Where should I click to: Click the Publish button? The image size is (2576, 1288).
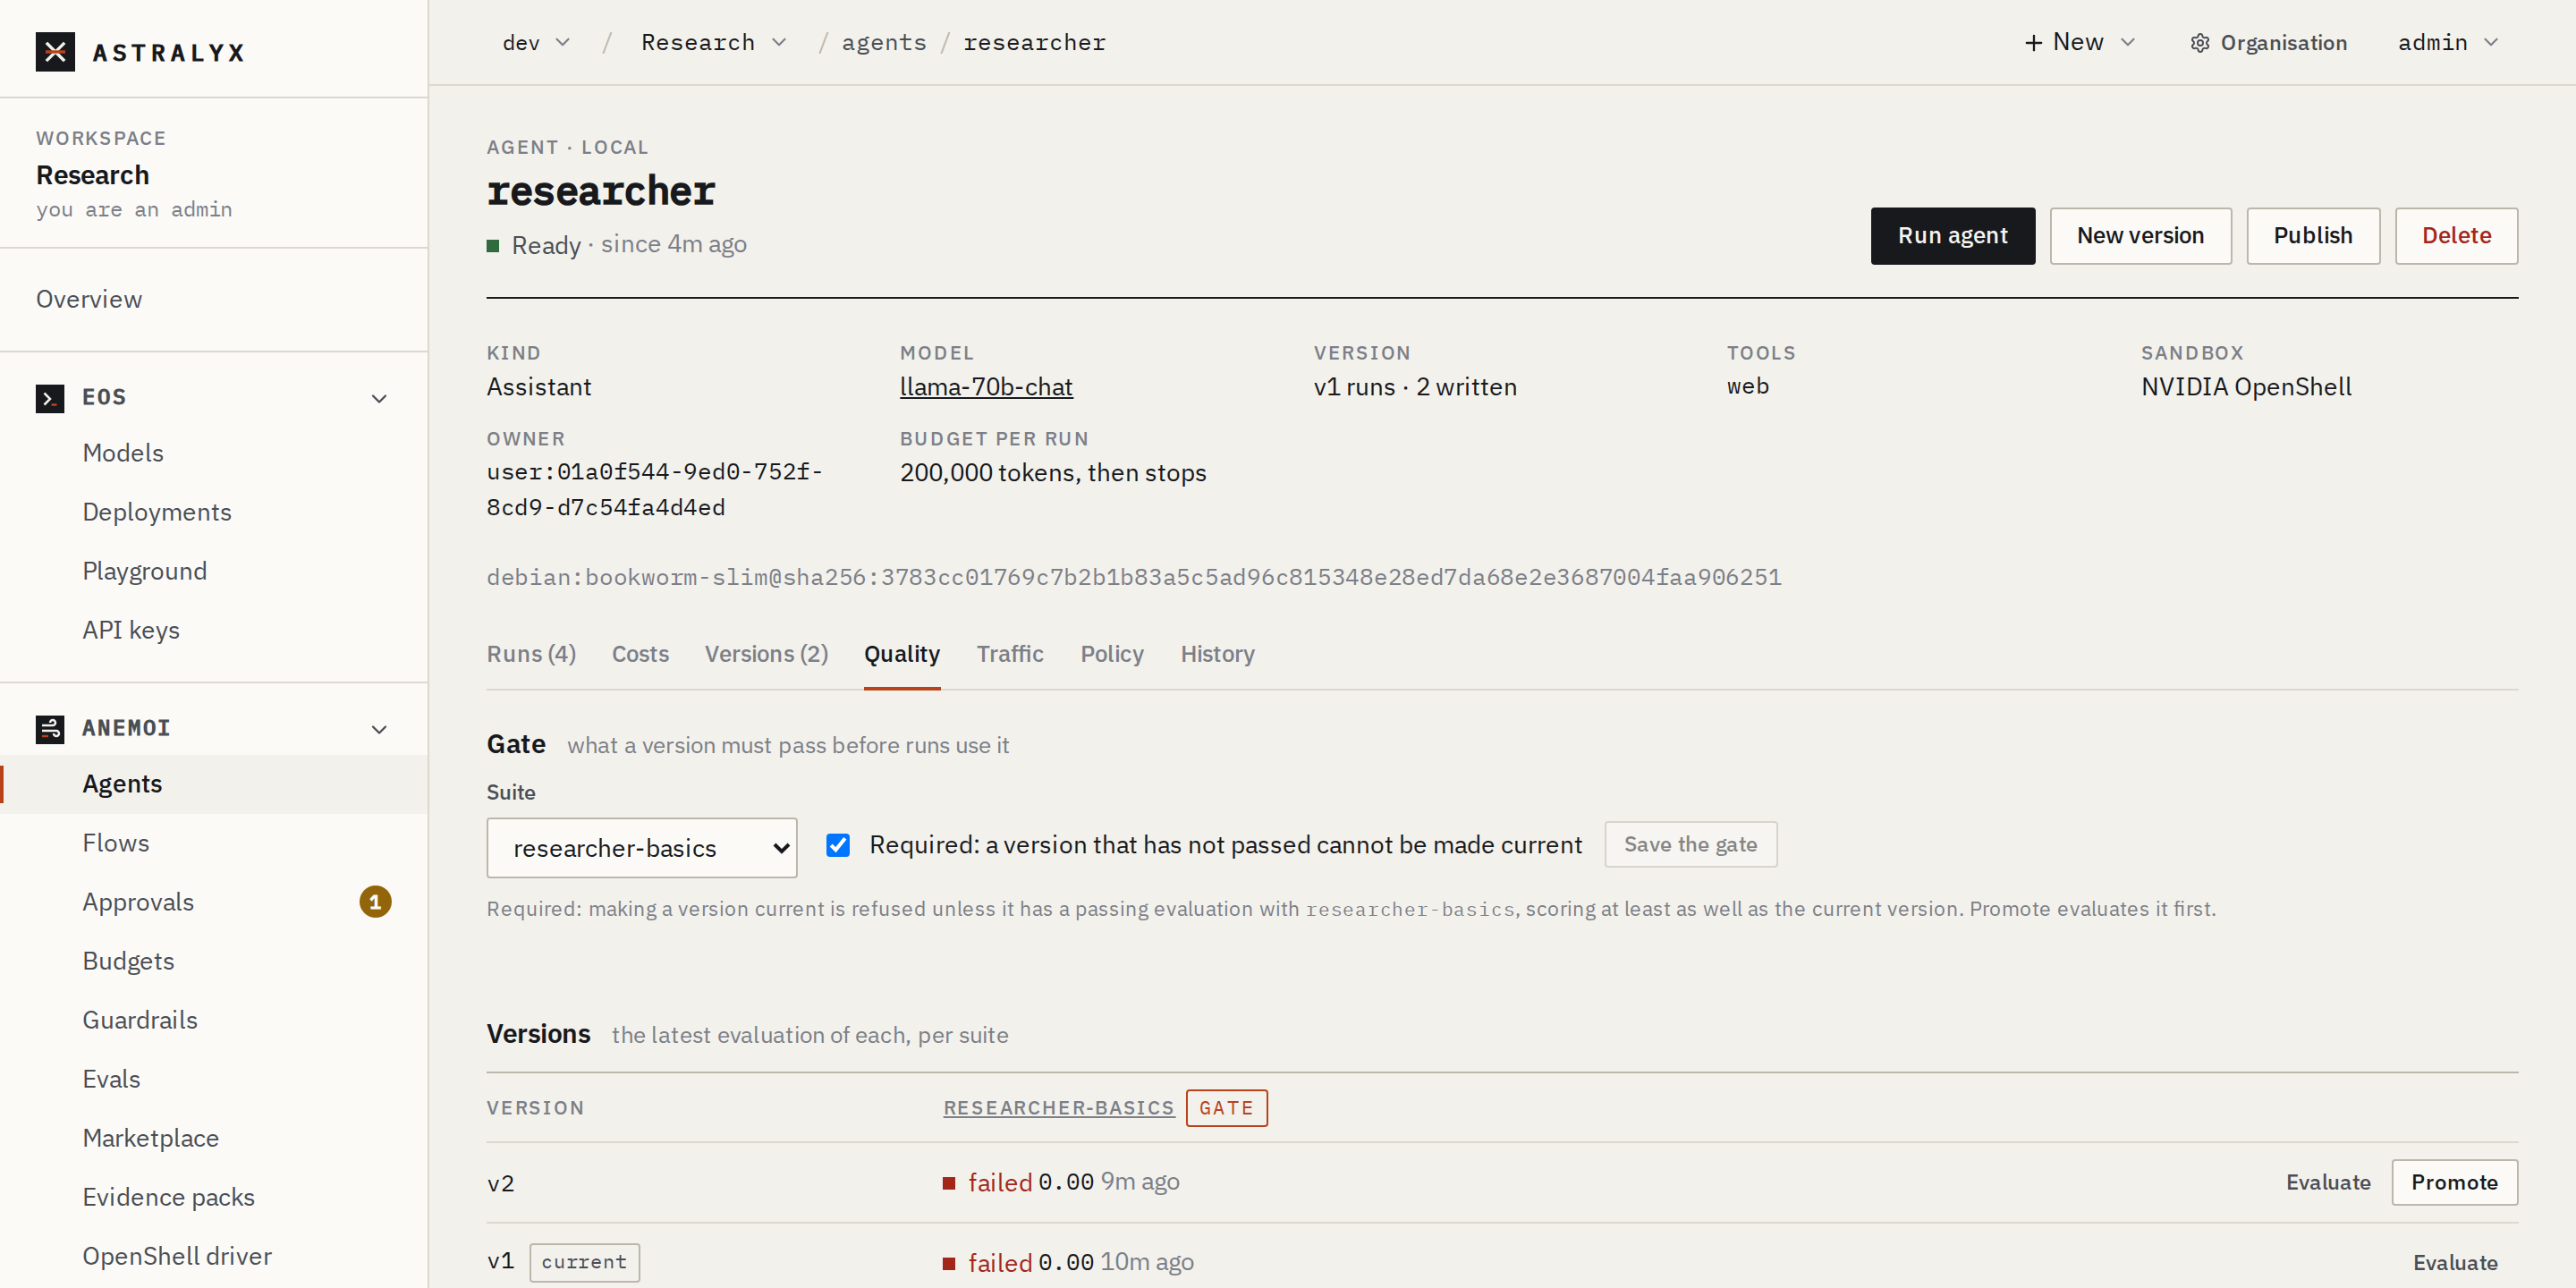(2312, 236)
